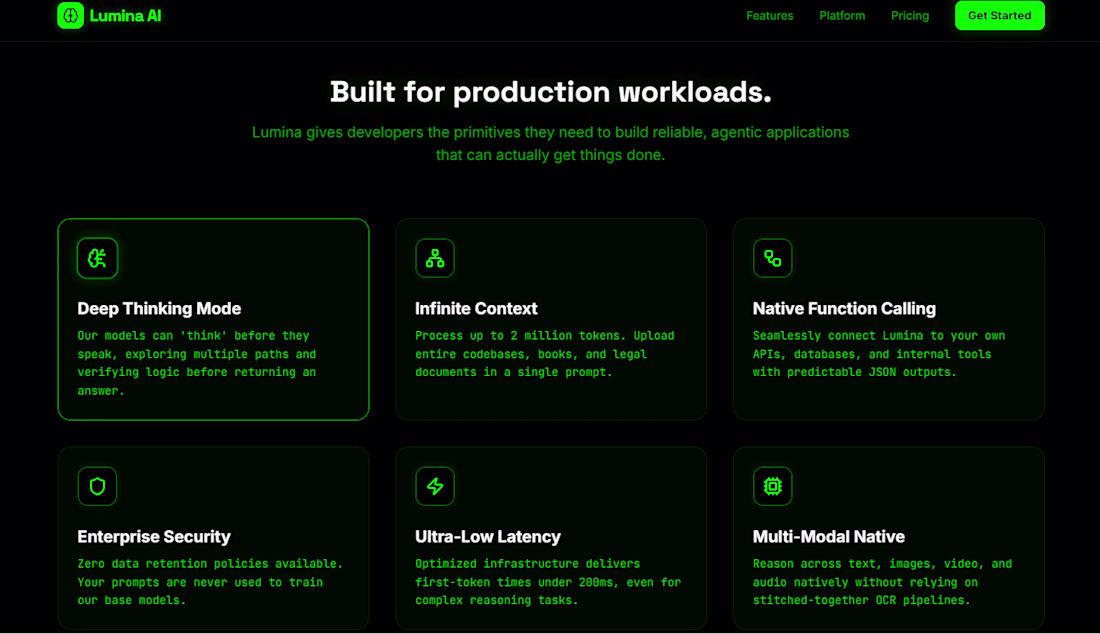The image size is (1100, 634).
Task: Click the text 'Seamlessly connect Lumina to your own'
Action: (x=879, y=354)
